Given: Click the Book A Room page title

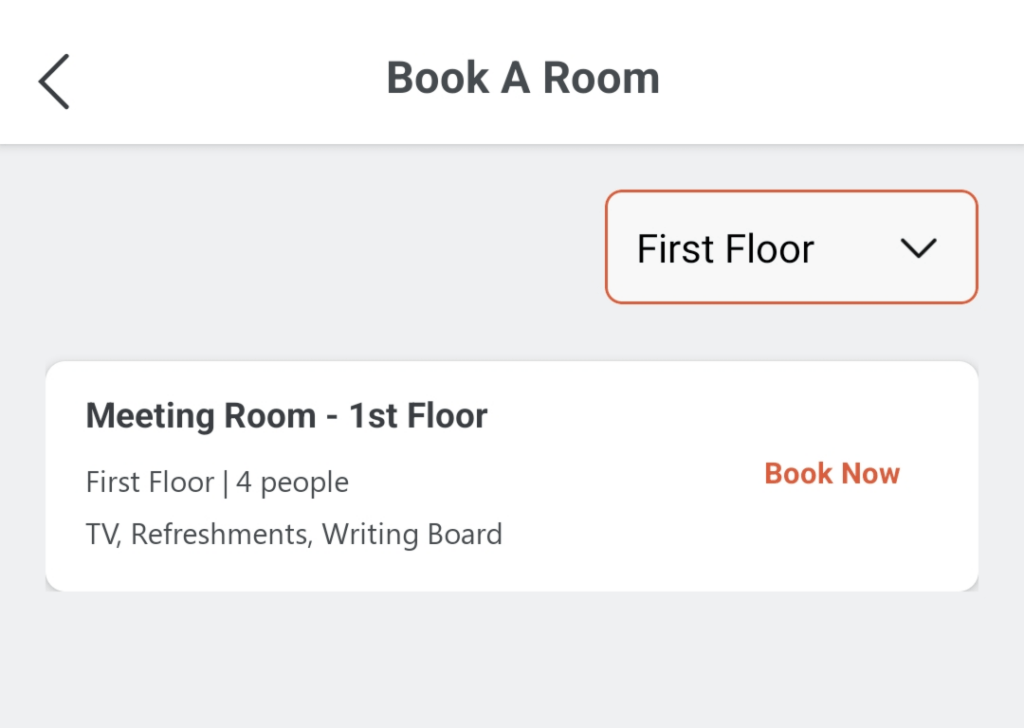Looking at the screenshot, I should tap(522, 78).
